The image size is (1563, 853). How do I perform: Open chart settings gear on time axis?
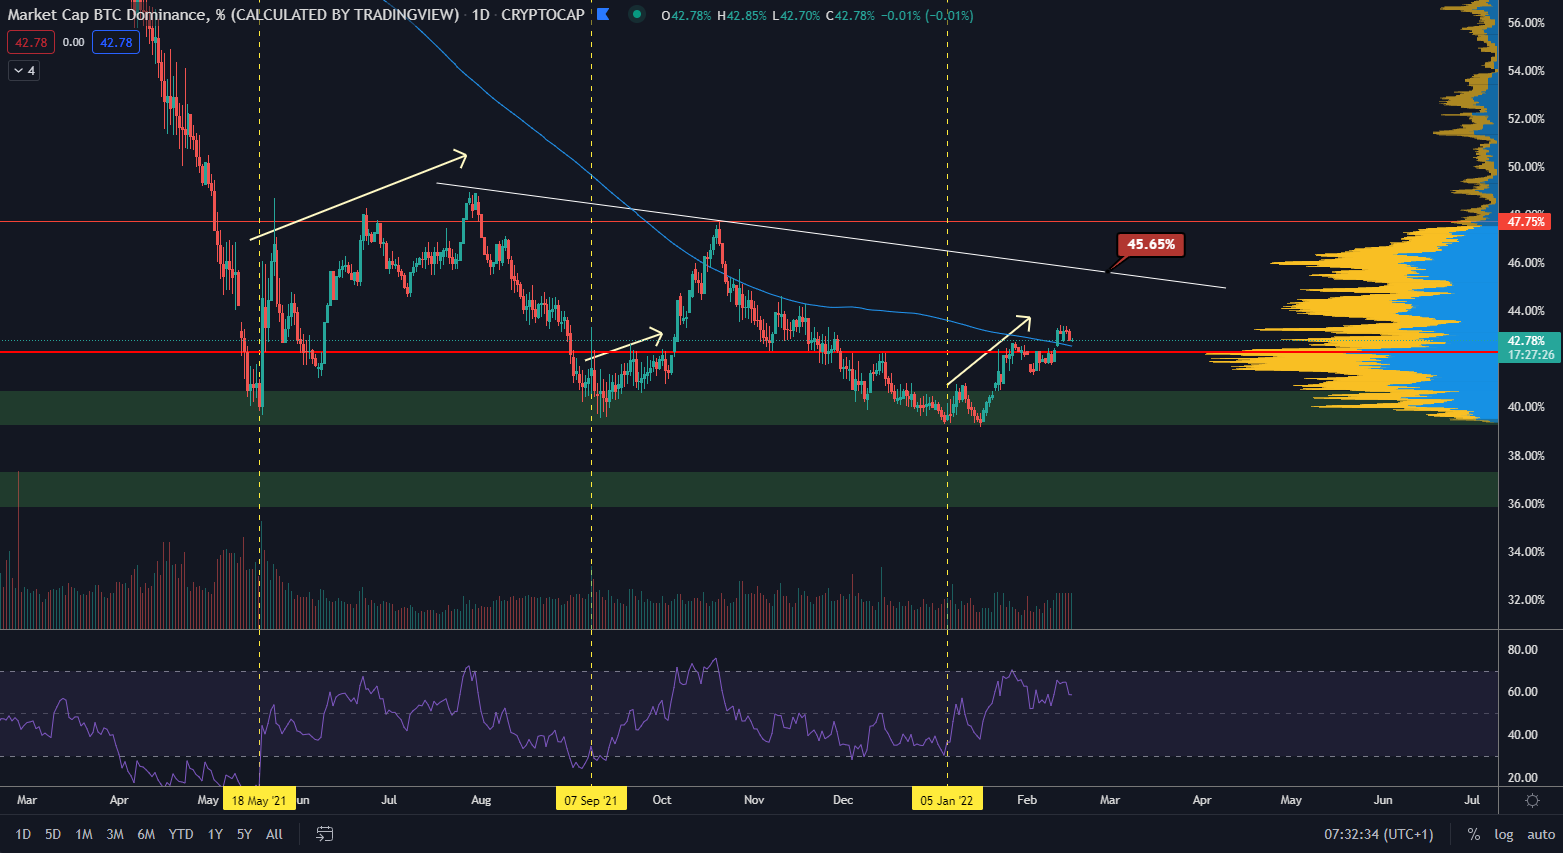[1531, 800]
